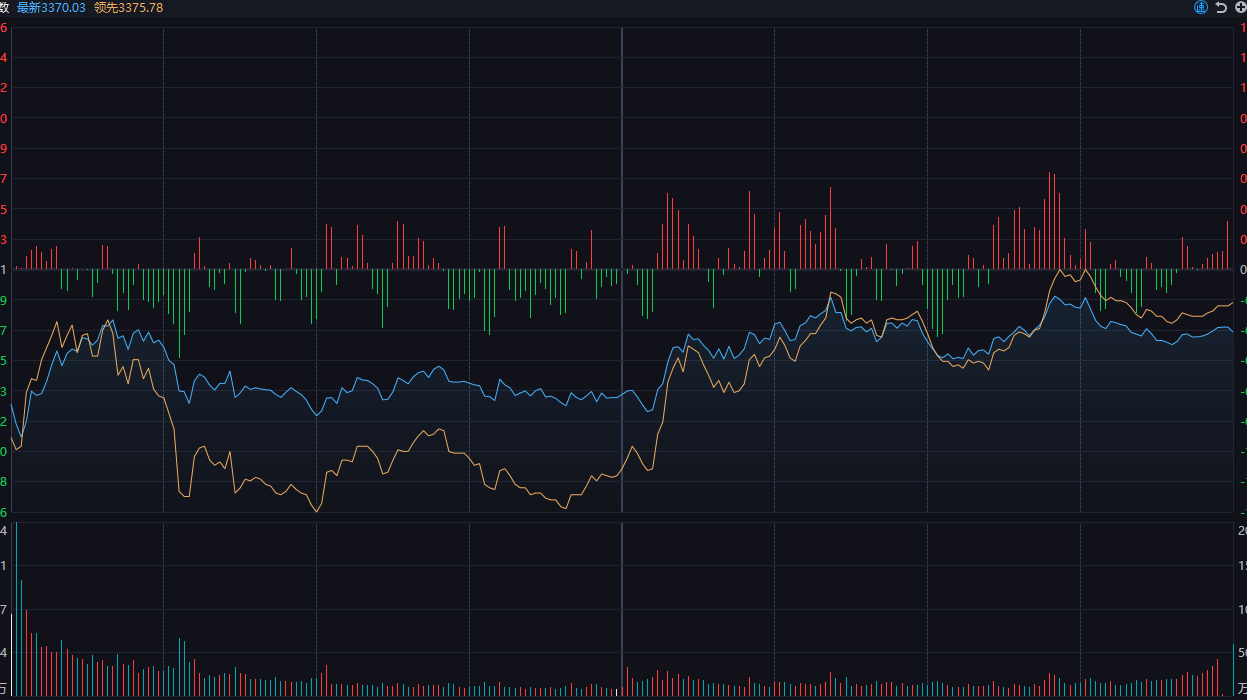The image size is (1247, 700).
Task: Click the white bar at volume chart start
Action: click(11, 655)
